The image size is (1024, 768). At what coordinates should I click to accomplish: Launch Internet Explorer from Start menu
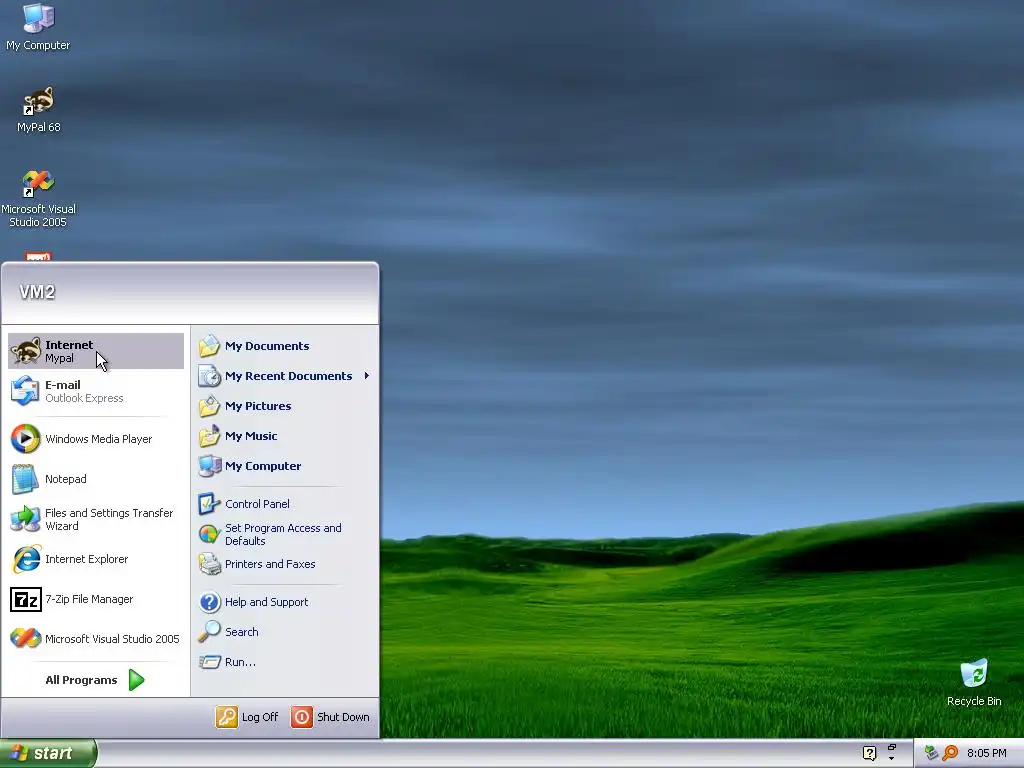pos(96,559)
